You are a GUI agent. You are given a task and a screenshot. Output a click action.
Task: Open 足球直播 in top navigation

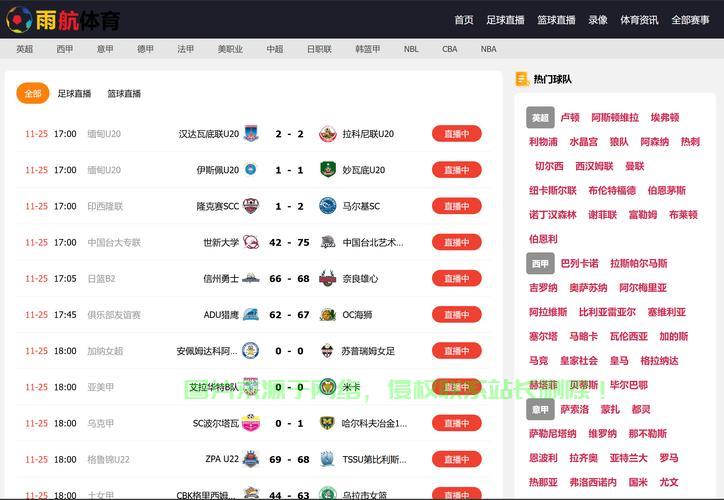click(505, 20)
